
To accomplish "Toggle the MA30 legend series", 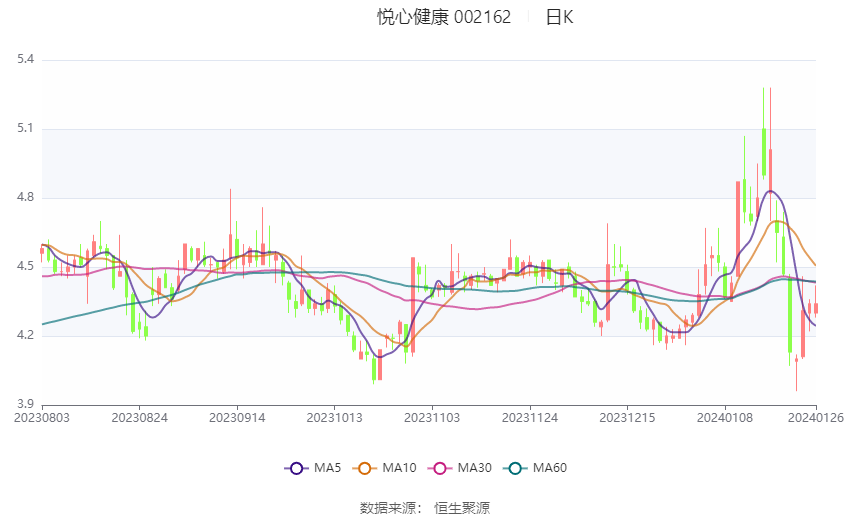I will 460,468.
